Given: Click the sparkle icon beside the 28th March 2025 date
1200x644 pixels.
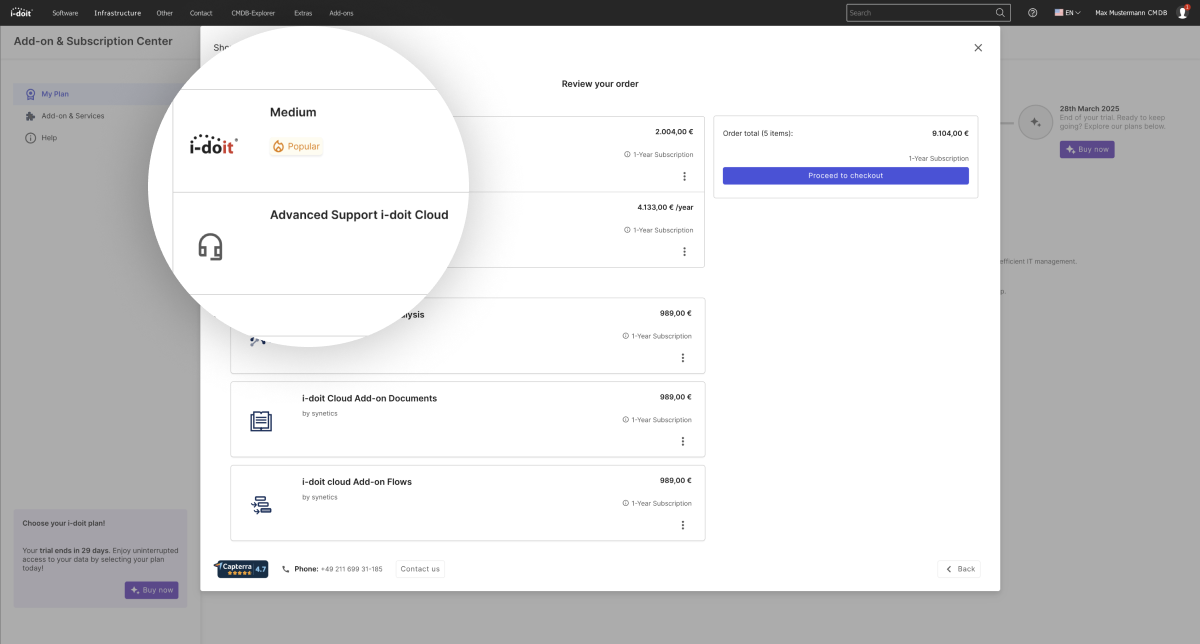Looking at the screenshot, I should point(1036,122).
